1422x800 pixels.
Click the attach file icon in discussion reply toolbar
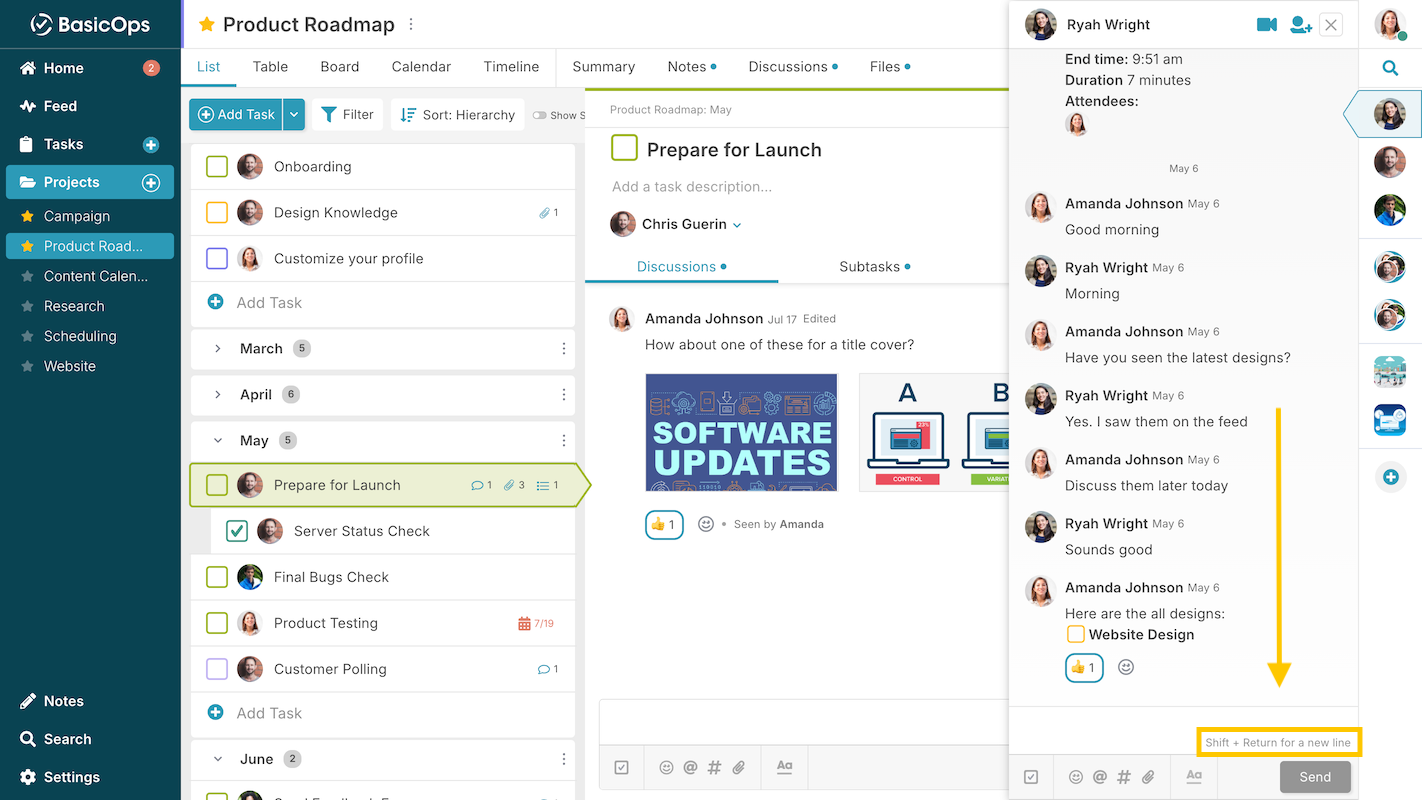738,768
